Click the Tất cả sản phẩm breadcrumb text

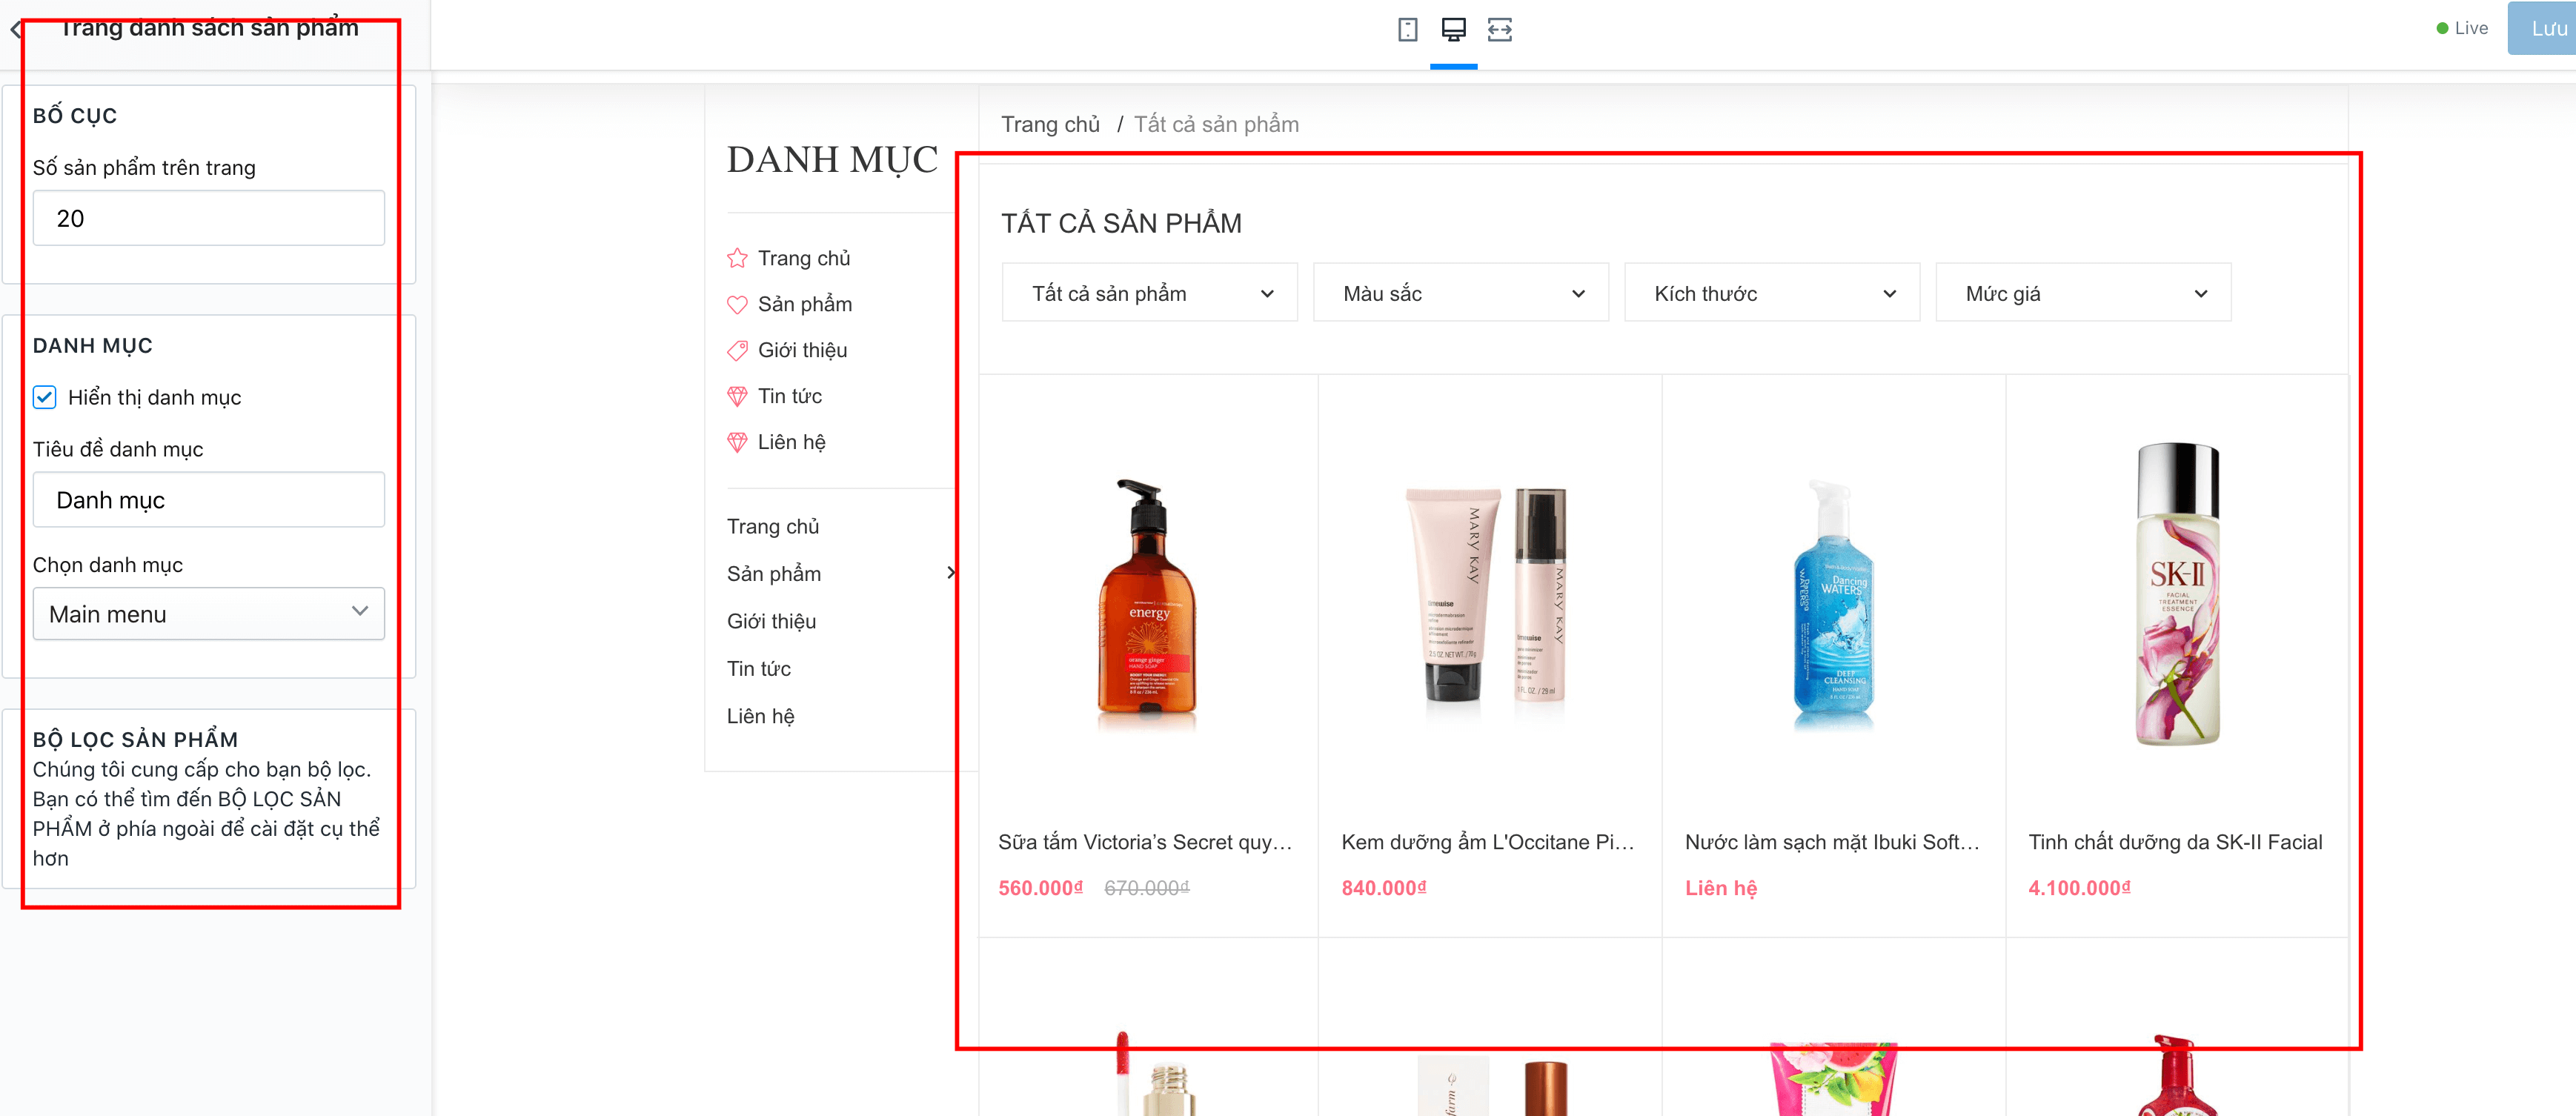(1216, 124)
